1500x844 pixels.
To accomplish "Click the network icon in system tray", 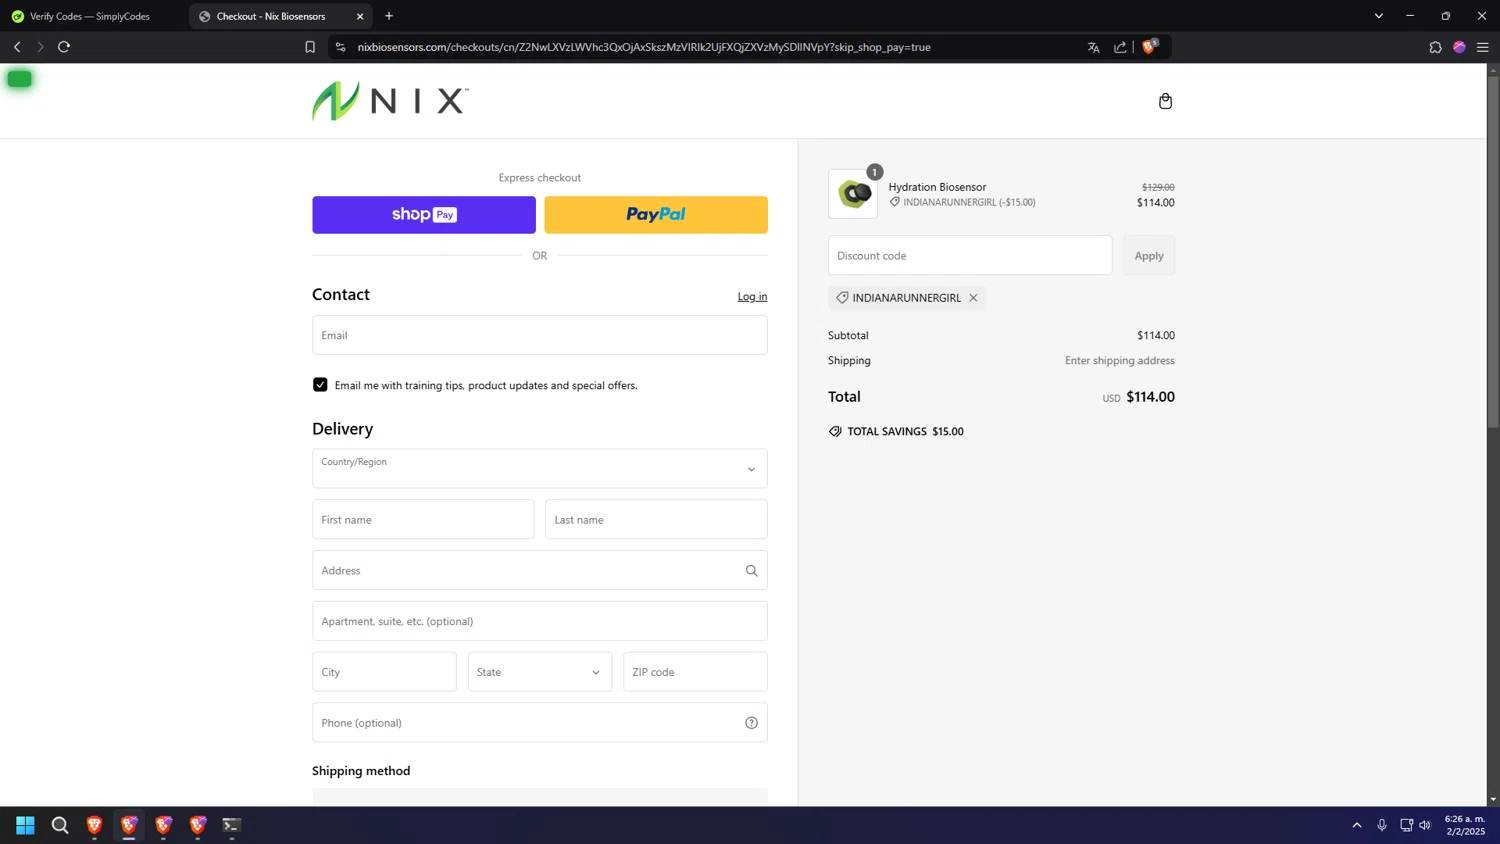I will click(x=1406, y=825).
